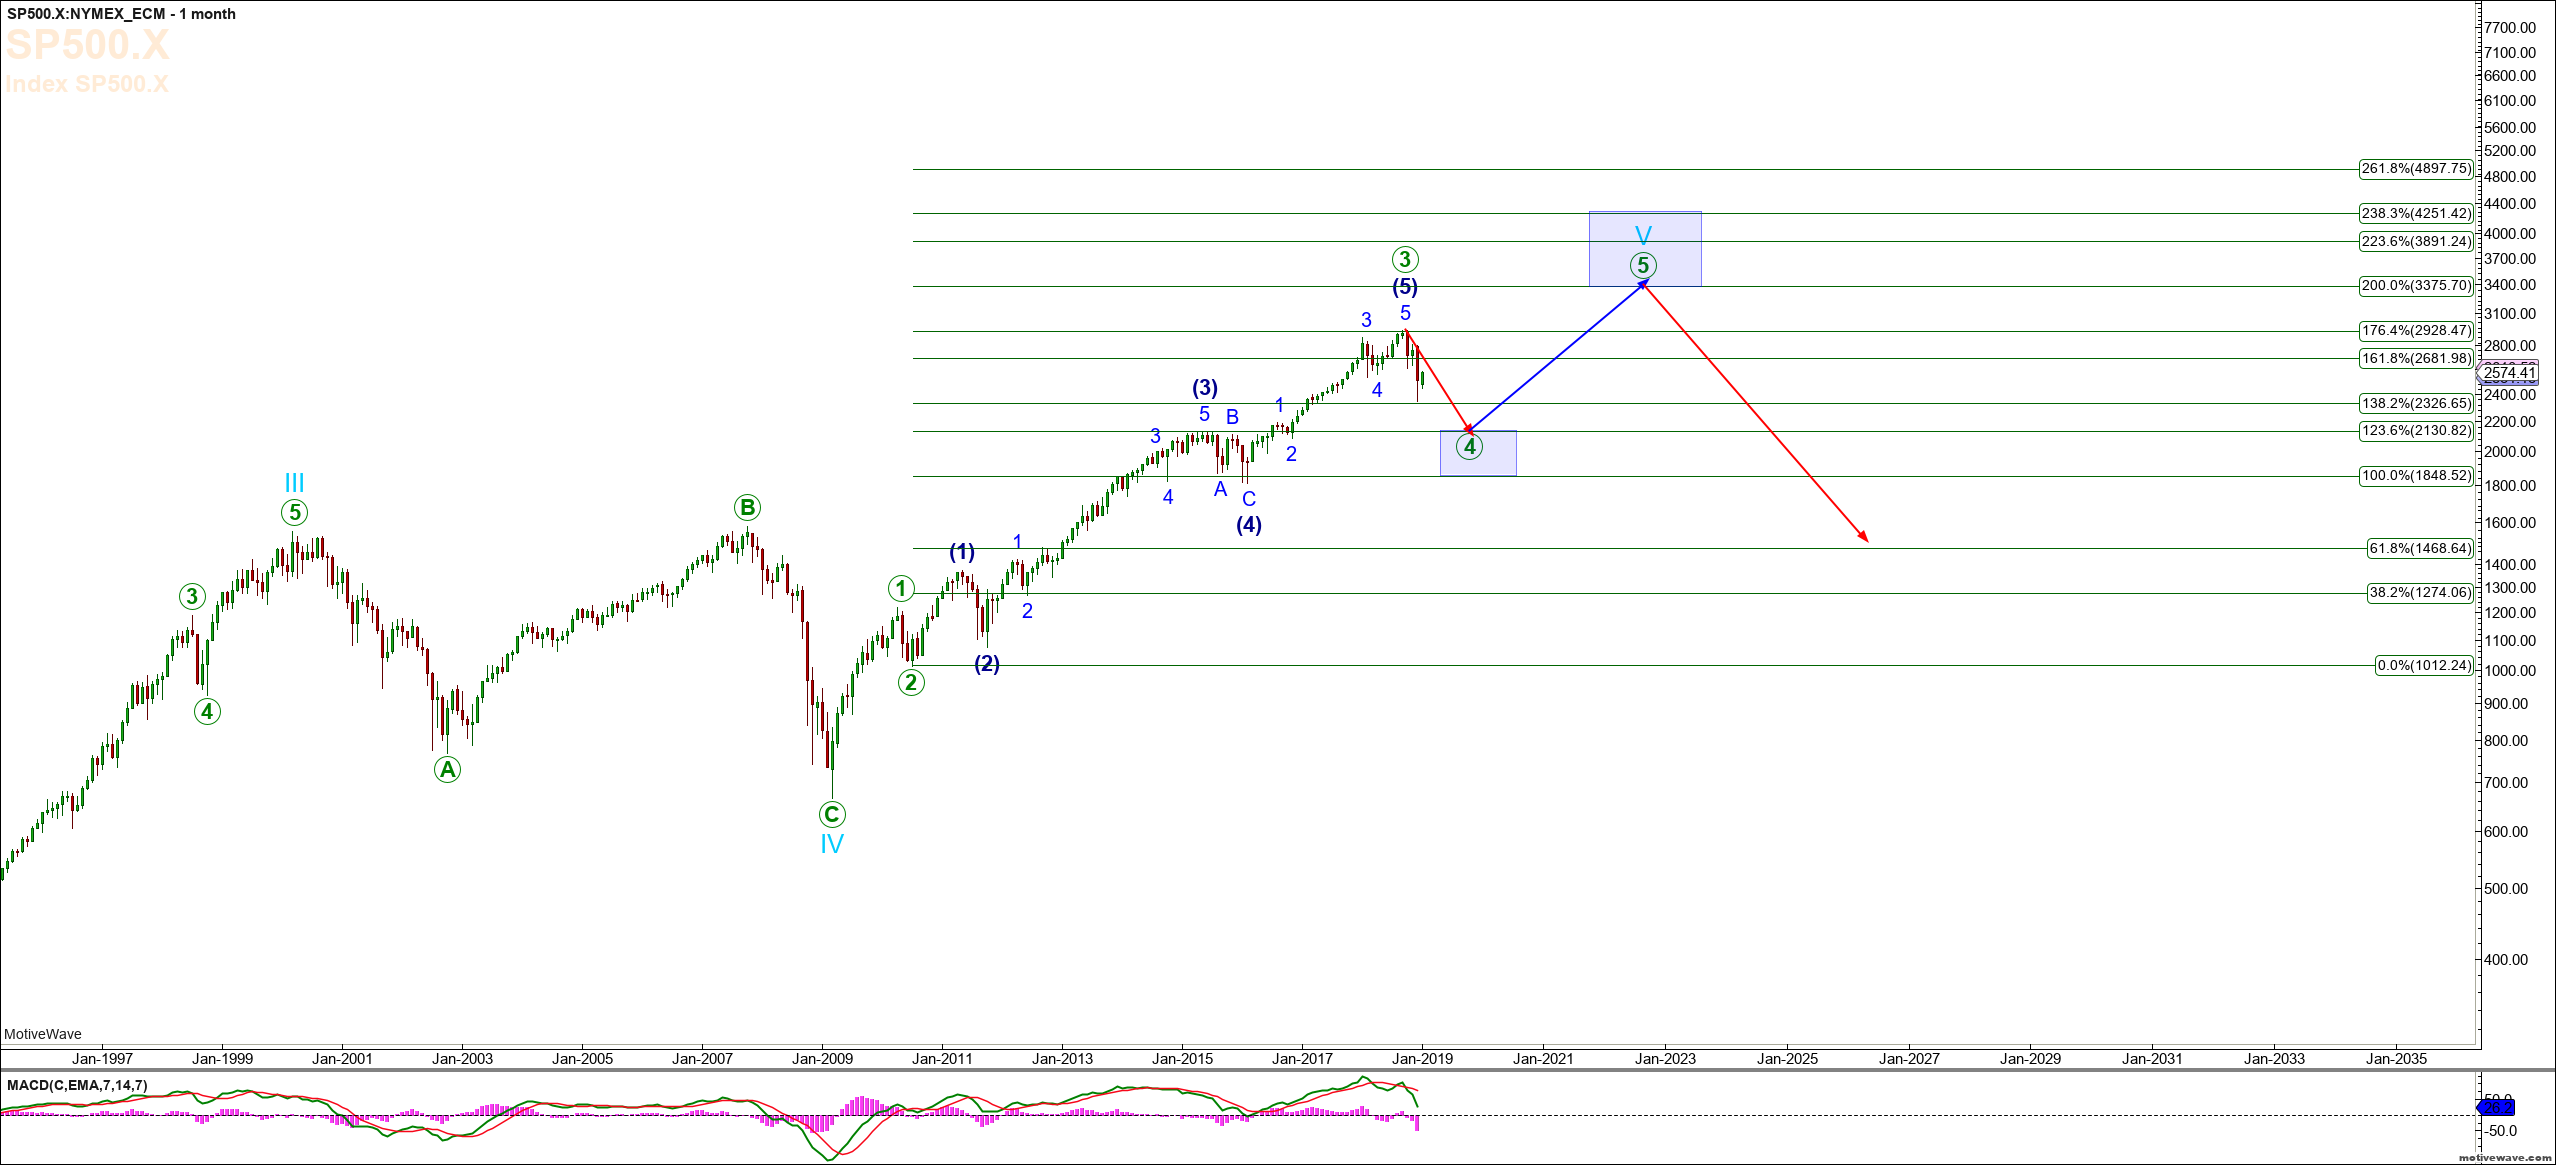Select the circled A wave label
This screenshot has height=1165, width=2556.
click(x=447, y=769)
